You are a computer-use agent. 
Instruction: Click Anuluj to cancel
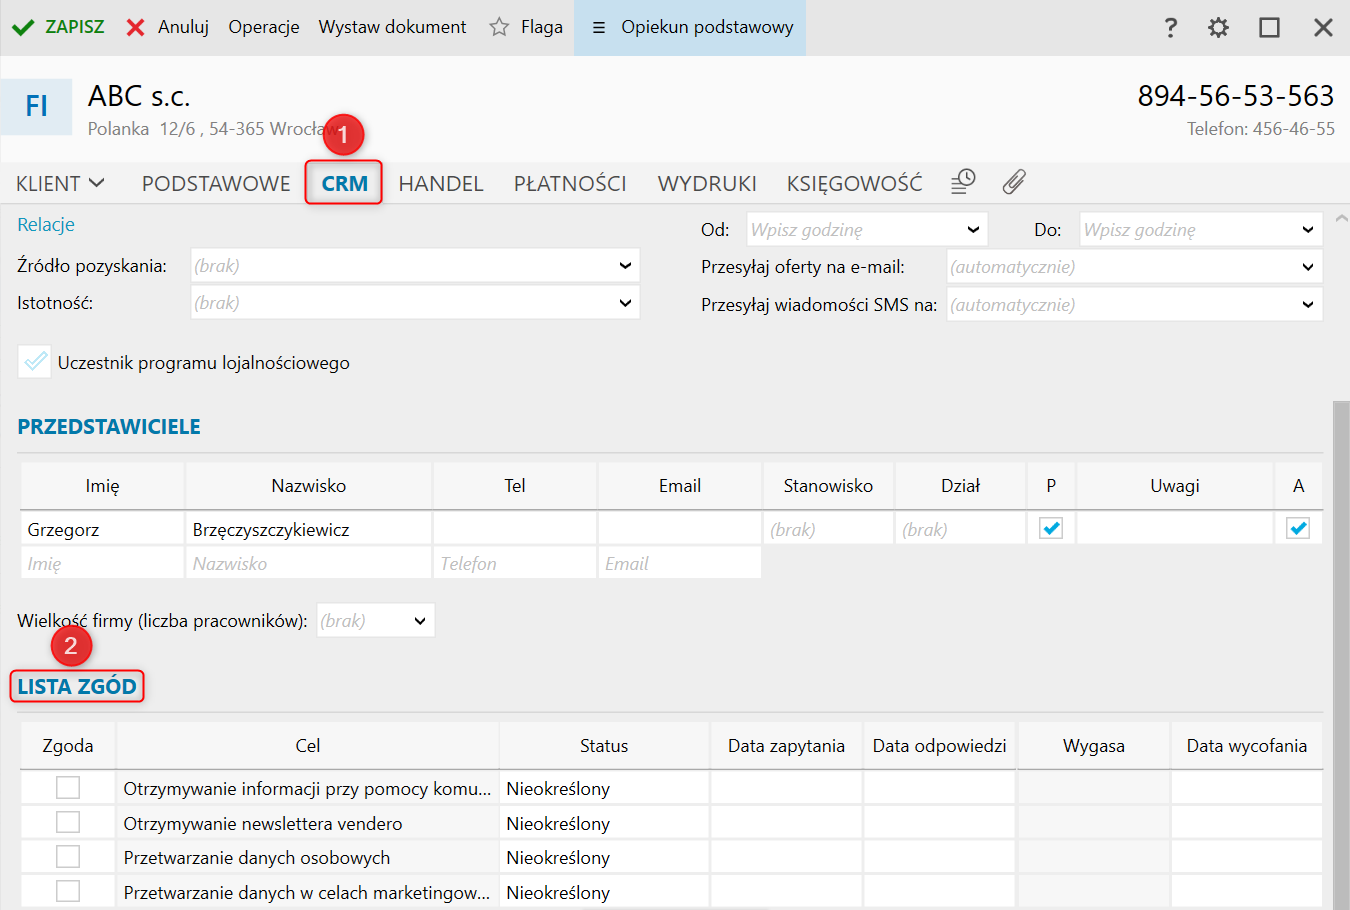[168, 27]
